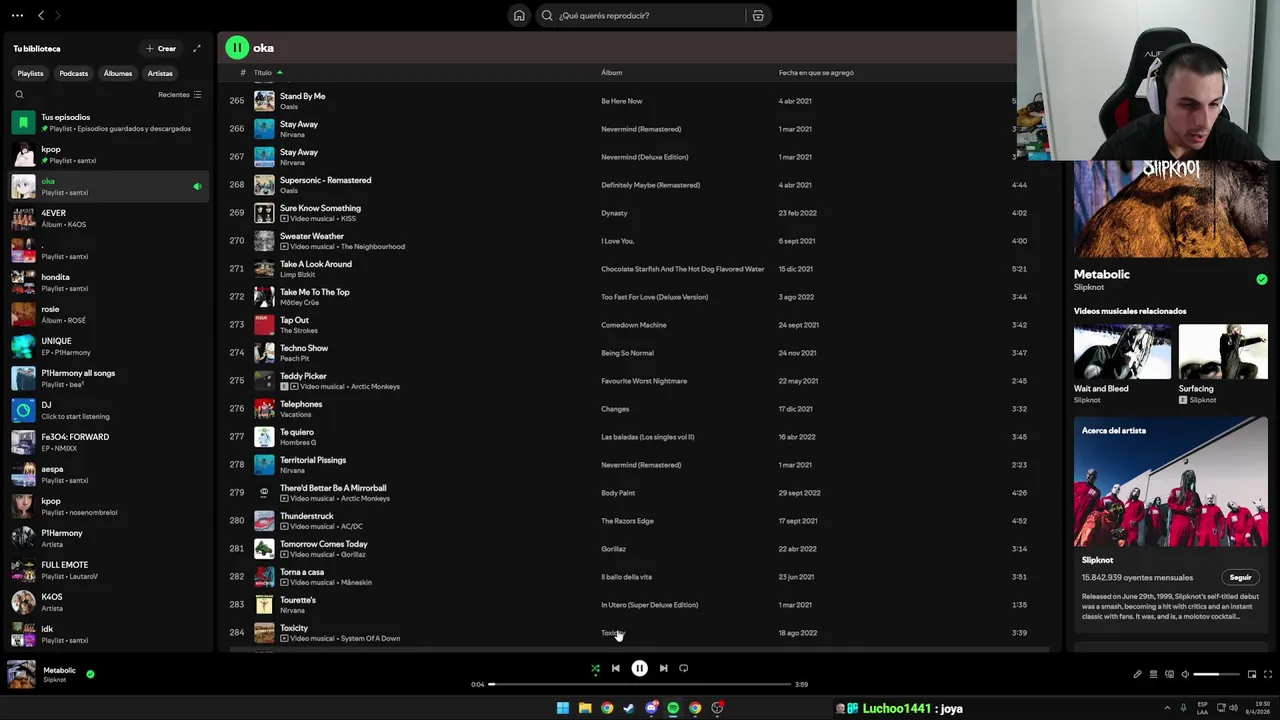Mute the volume with the speaker icon

point(1185,674)
